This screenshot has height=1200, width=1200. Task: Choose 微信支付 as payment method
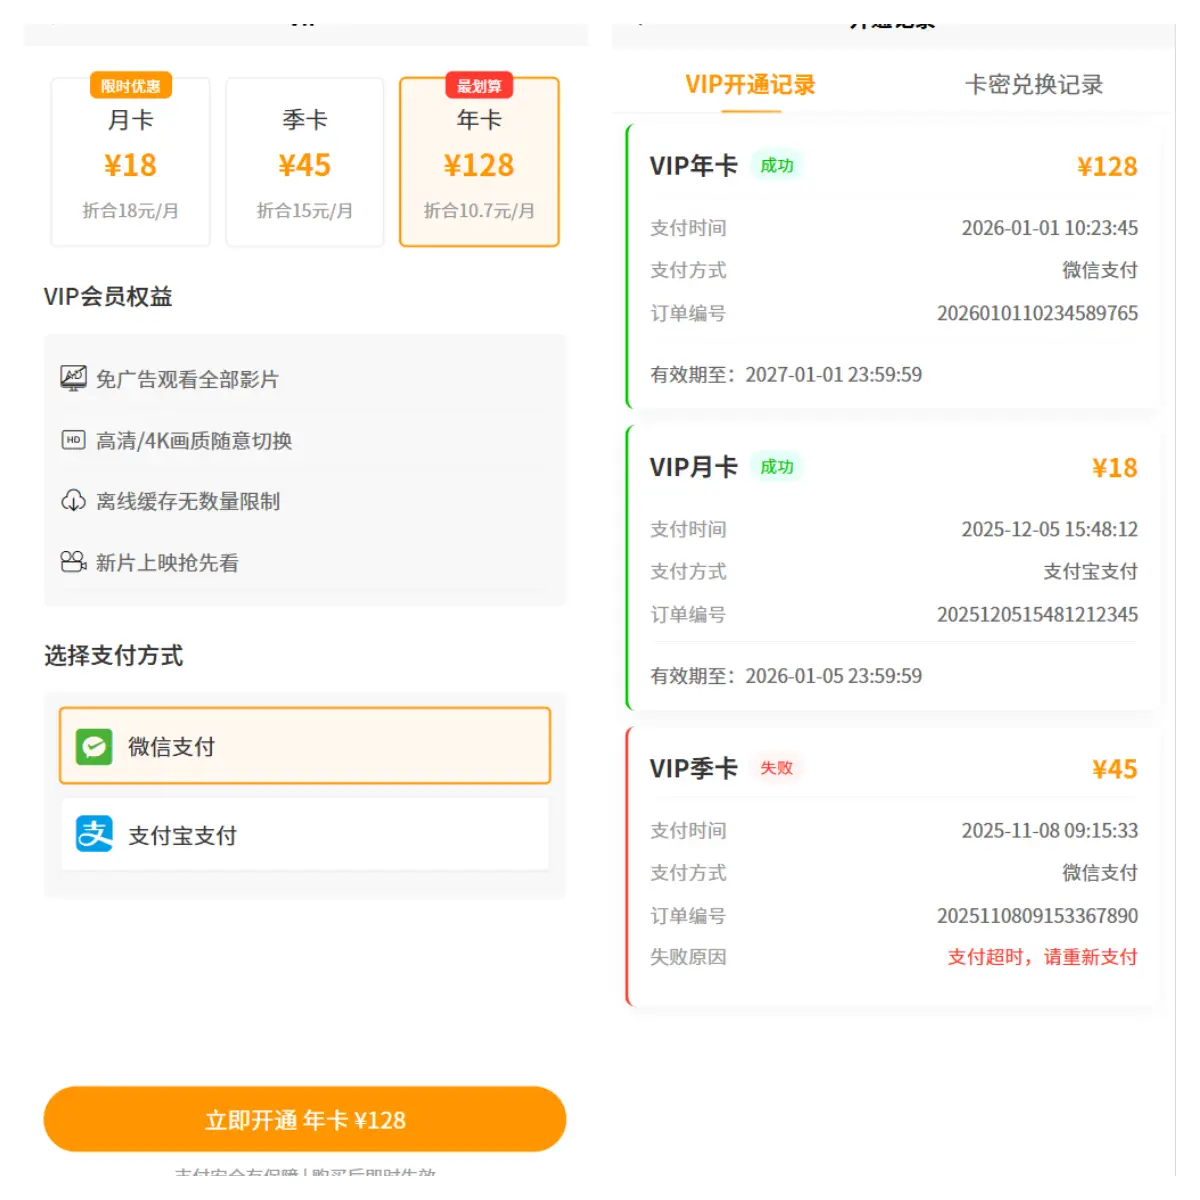pos(305,746)
